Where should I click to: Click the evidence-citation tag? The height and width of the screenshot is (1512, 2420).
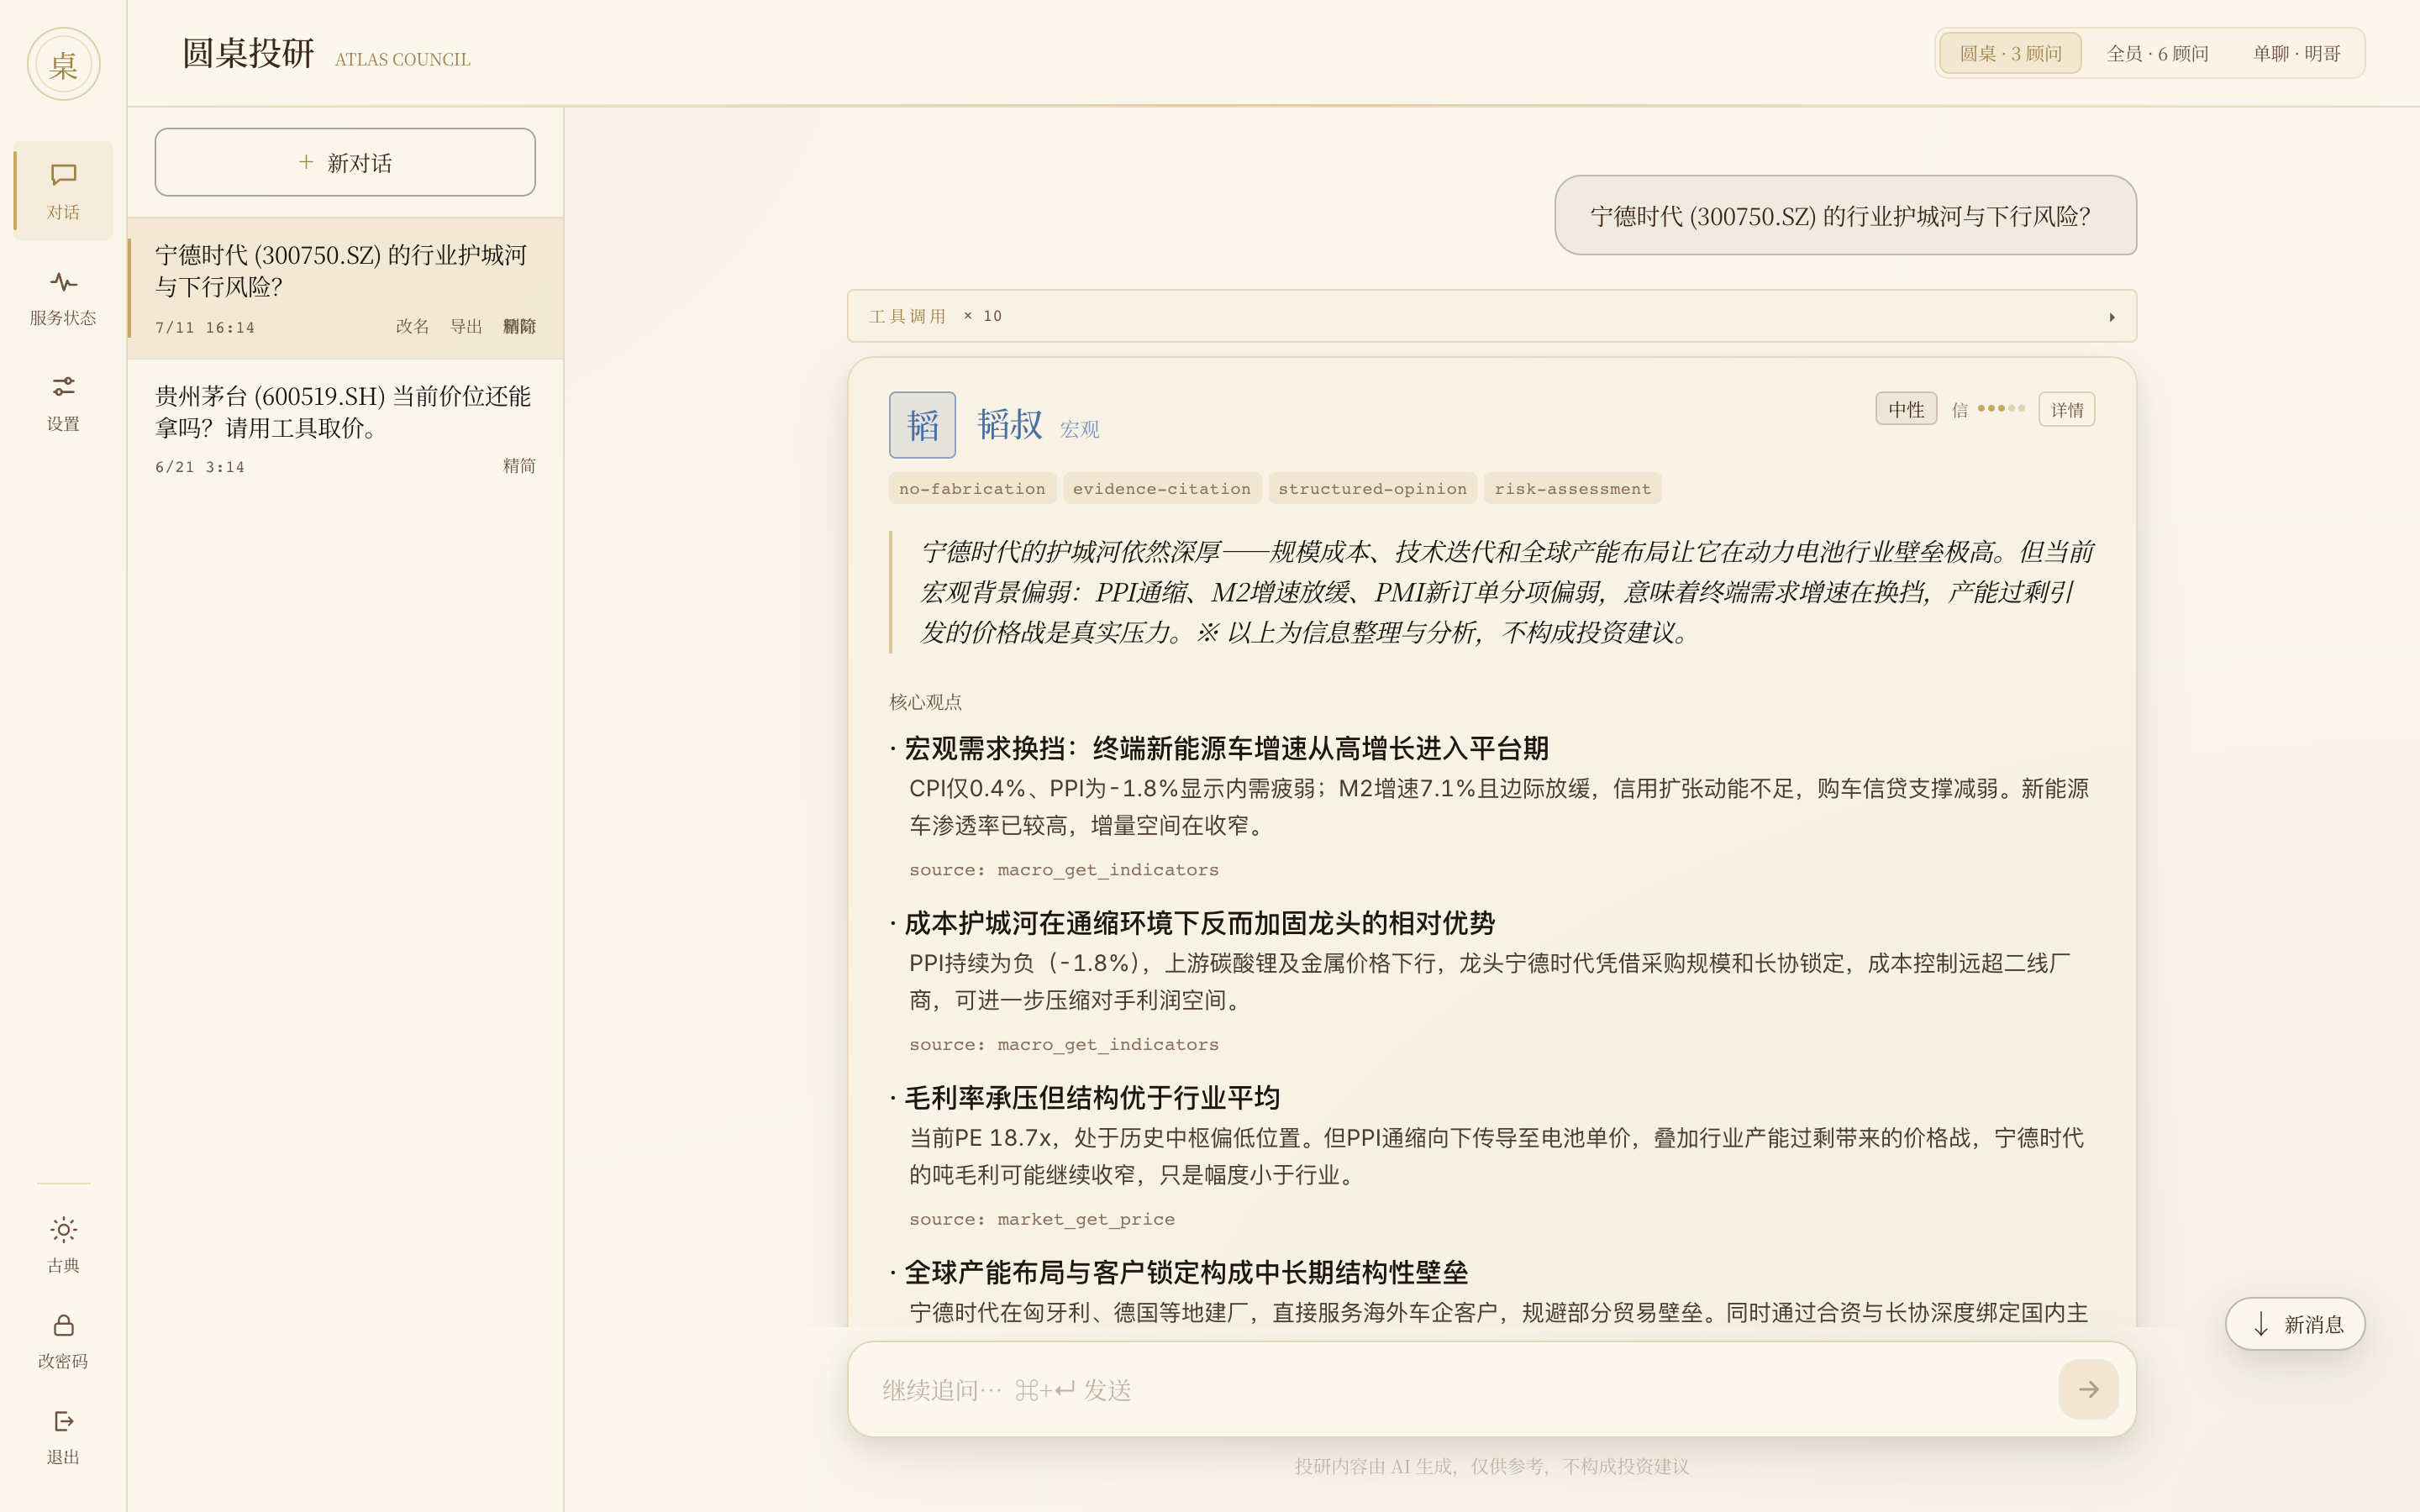click(1162, 488)
